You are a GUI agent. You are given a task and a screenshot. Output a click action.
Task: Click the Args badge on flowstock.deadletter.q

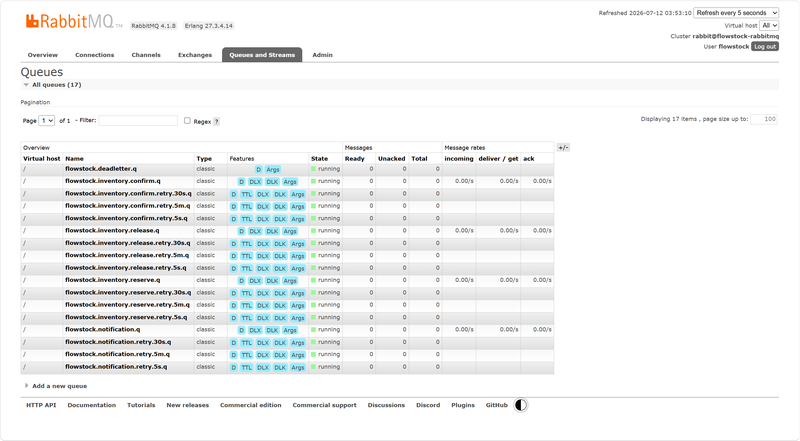click(x=273, y=169)
